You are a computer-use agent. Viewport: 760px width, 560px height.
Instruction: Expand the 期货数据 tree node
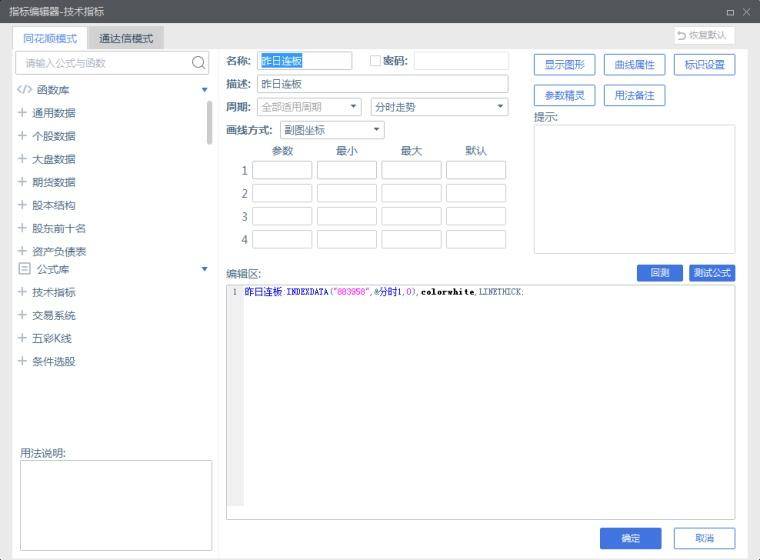22,182
